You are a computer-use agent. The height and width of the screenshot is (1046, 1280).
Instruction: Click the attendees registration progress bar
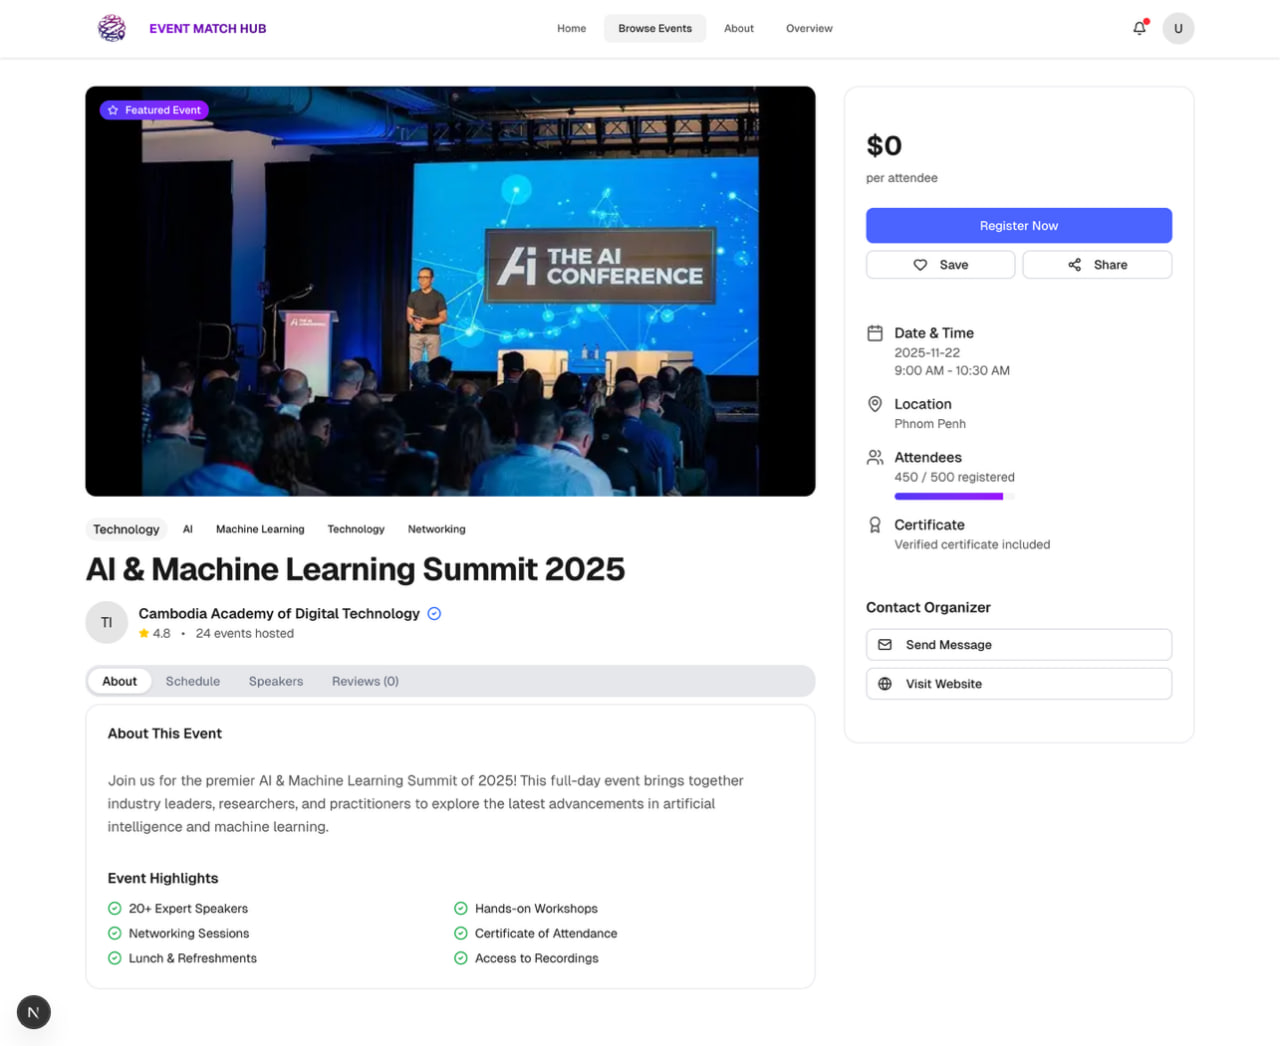(954, 496)
